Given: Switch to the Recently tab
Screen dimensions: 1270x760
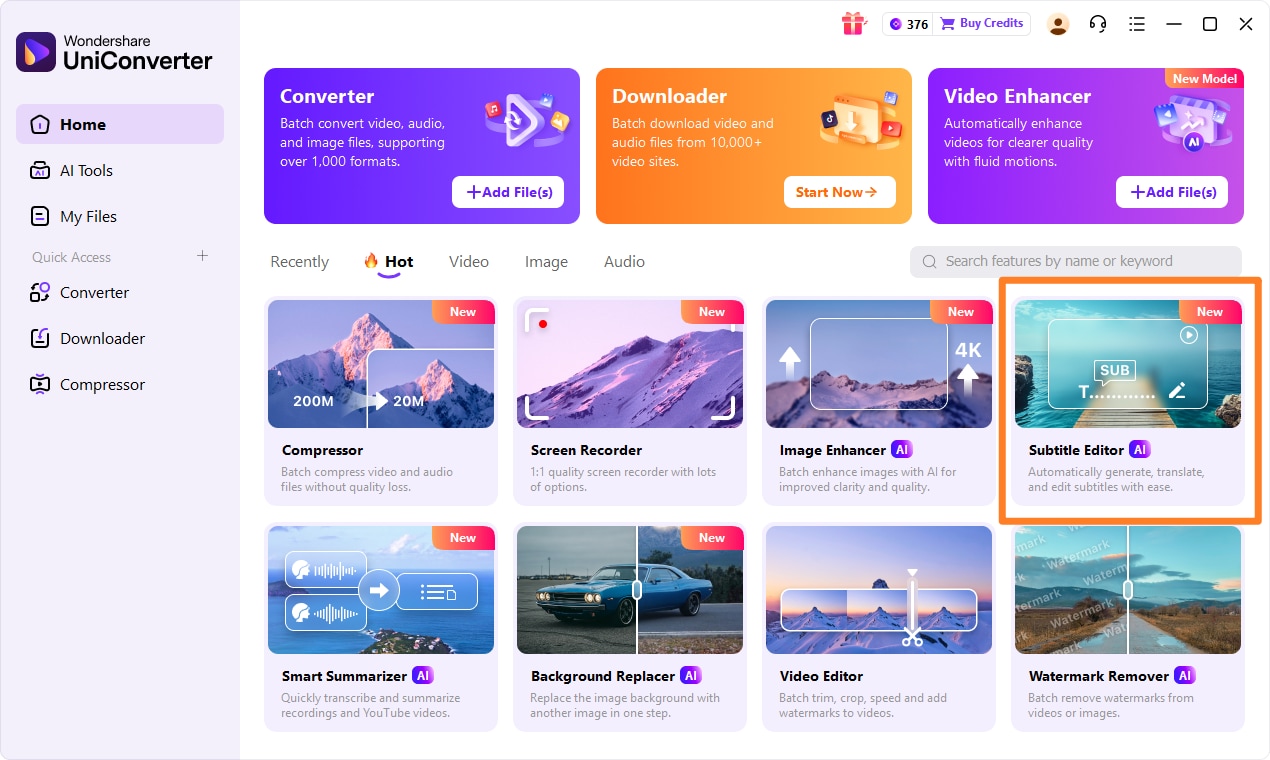Looking at the screenshot, I should (x=299, y=262).
